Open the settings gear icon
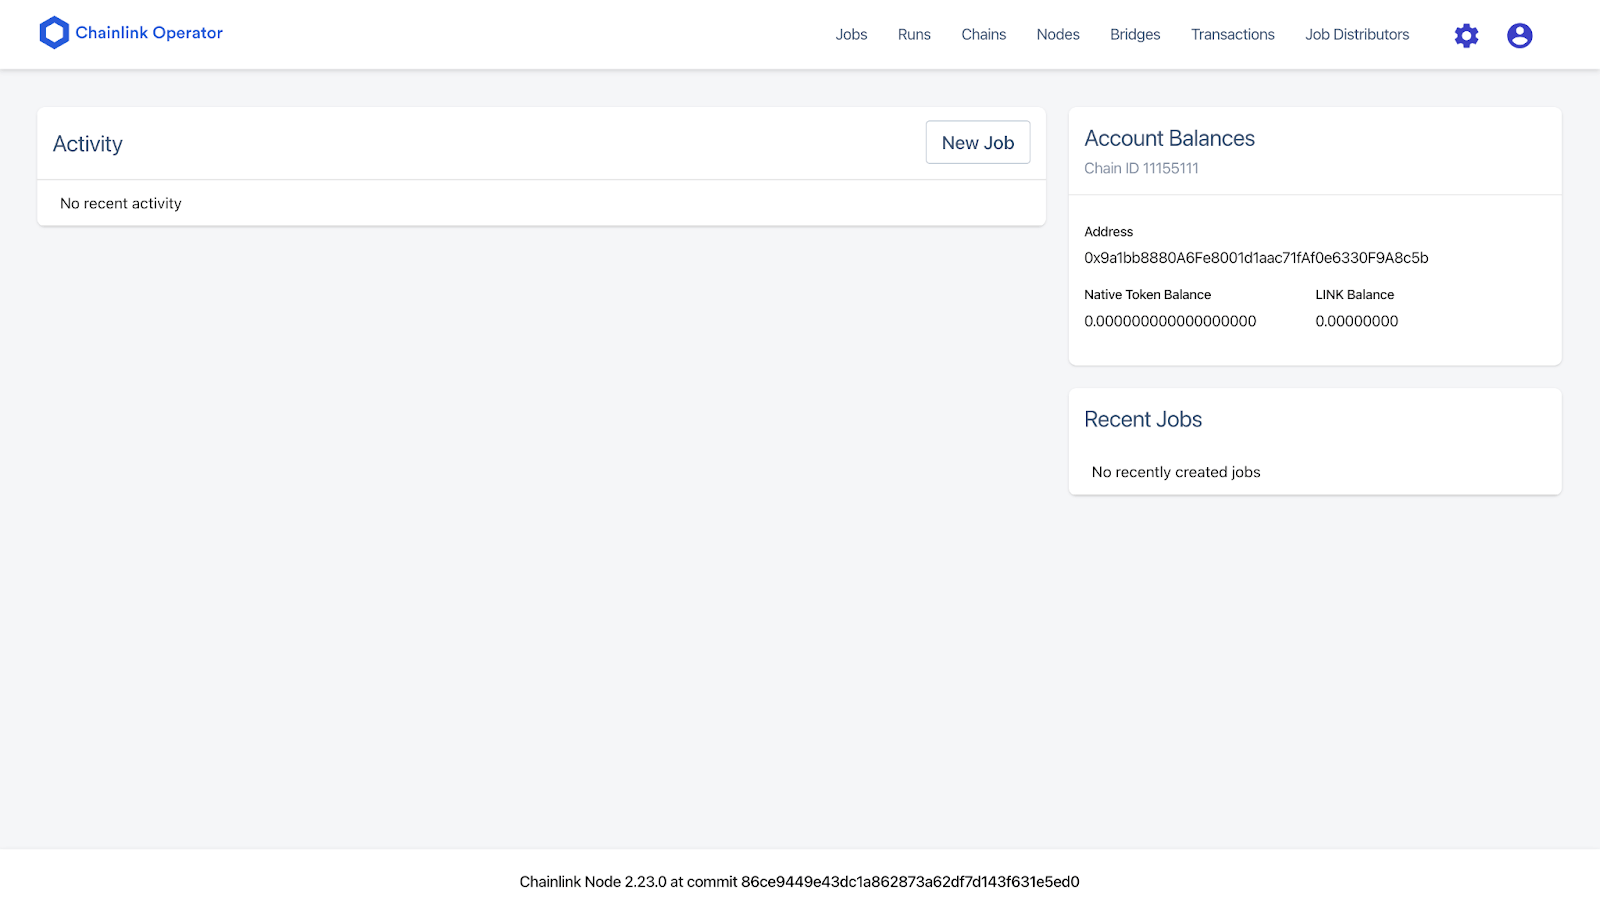This screenshot has width=1600, height=913. (1466, 36)
